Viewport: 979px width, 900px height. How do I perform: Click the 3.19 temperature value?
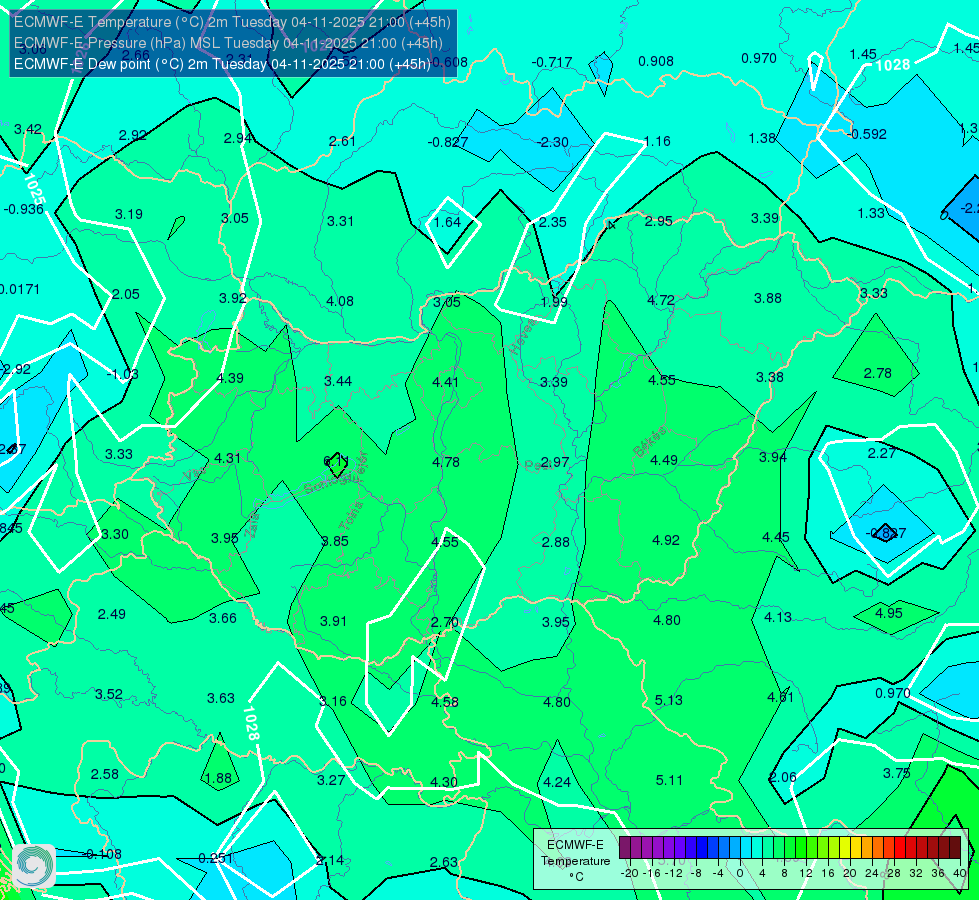click(x=129, y=214)
